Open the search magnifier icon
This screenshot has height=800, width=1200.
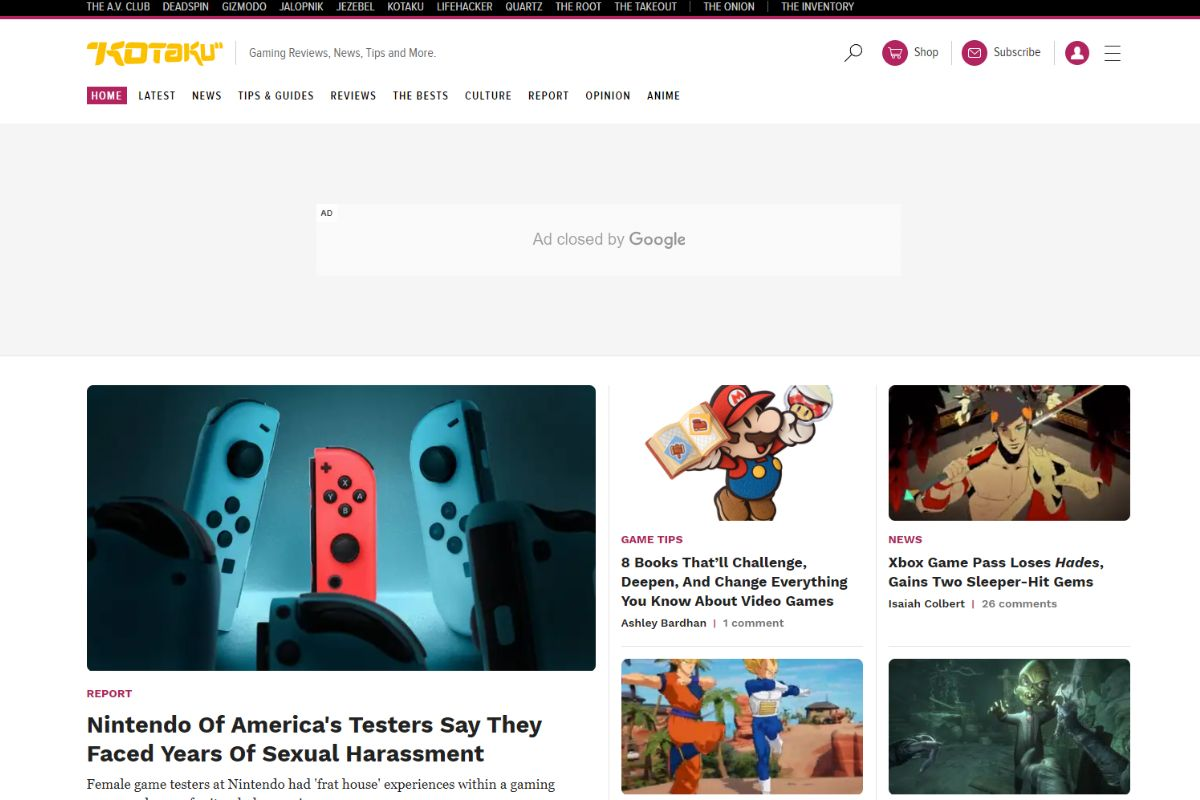click(x=853, y=53)
